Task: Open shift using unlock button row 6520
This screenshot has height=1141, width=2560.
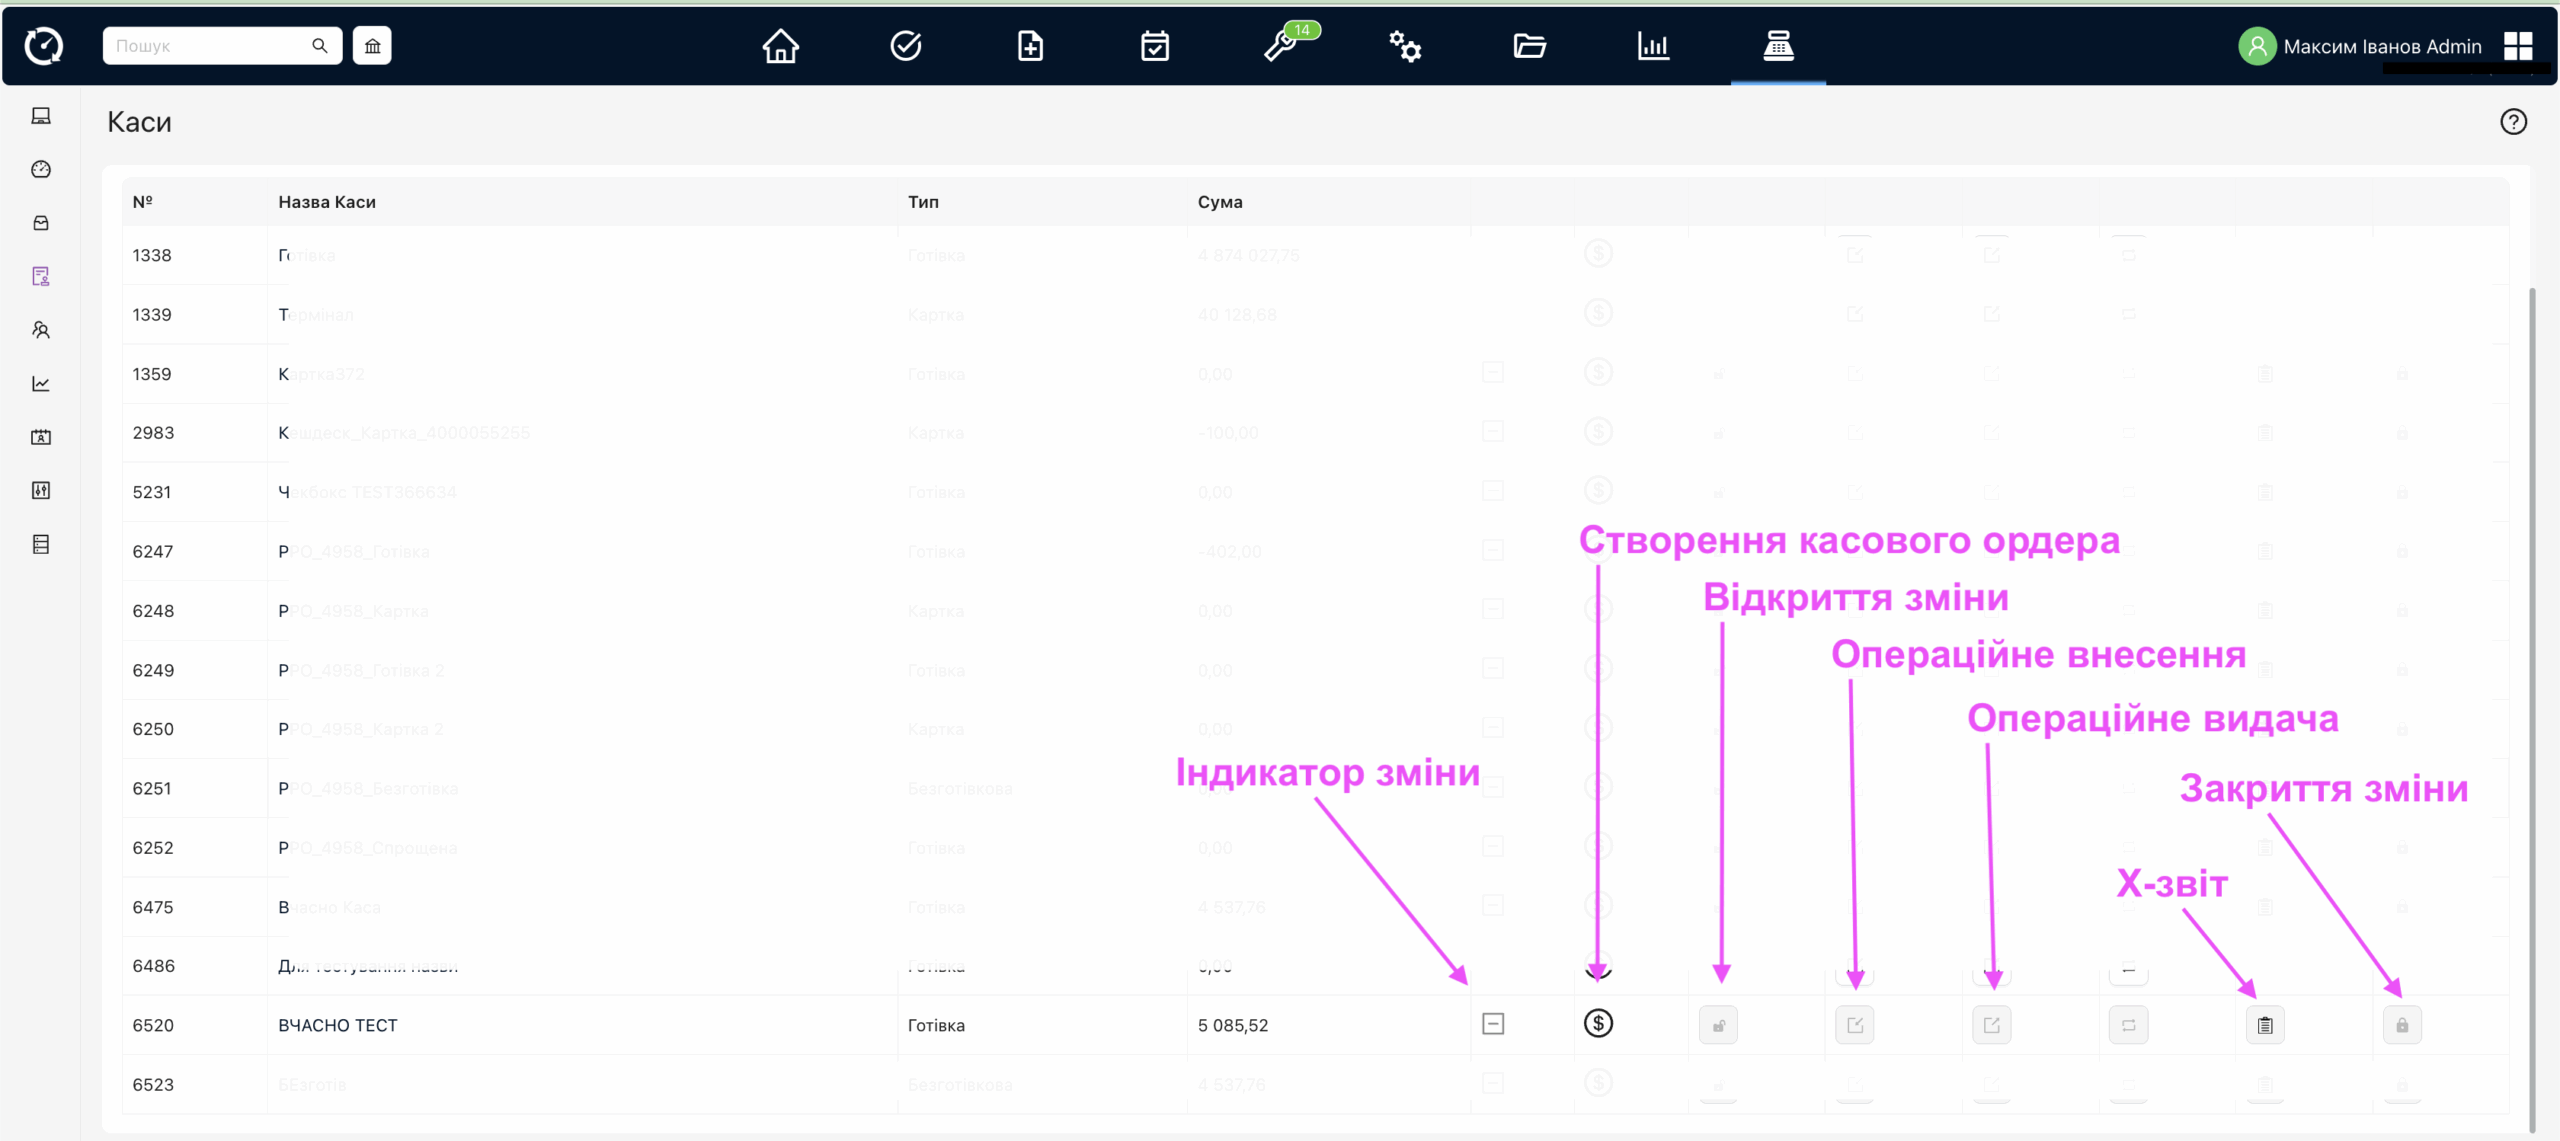Action: click(x=1718, y=1025)
